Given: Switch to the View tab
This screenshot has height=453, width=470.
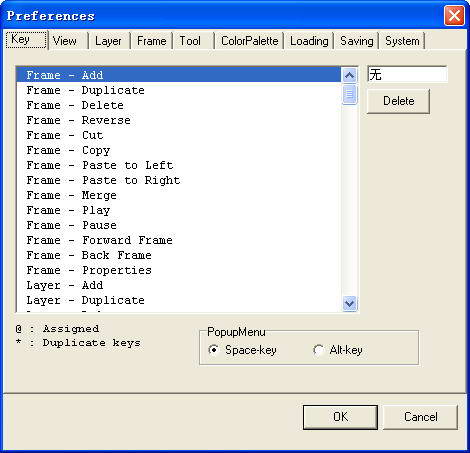Looking at the screenshot, I should 65,41.
